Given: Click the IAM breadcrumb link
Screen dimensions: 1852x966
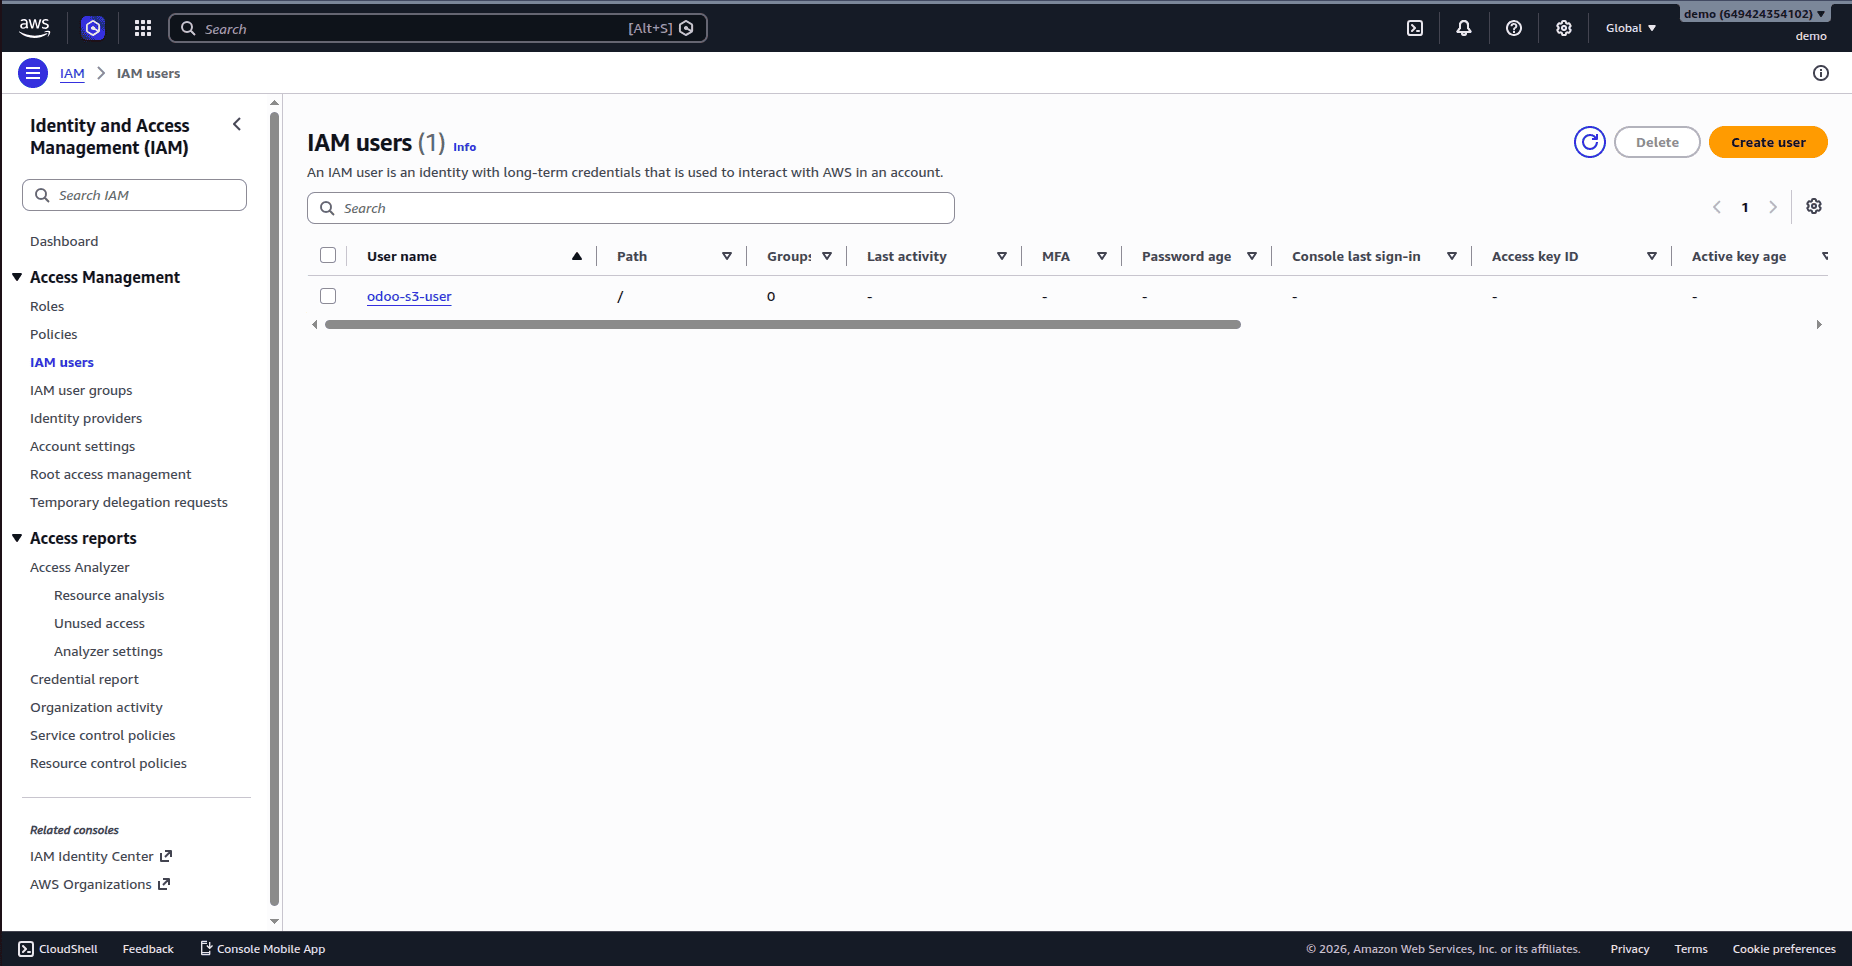Looking at the screenshot, I should (x=72, y=73).
